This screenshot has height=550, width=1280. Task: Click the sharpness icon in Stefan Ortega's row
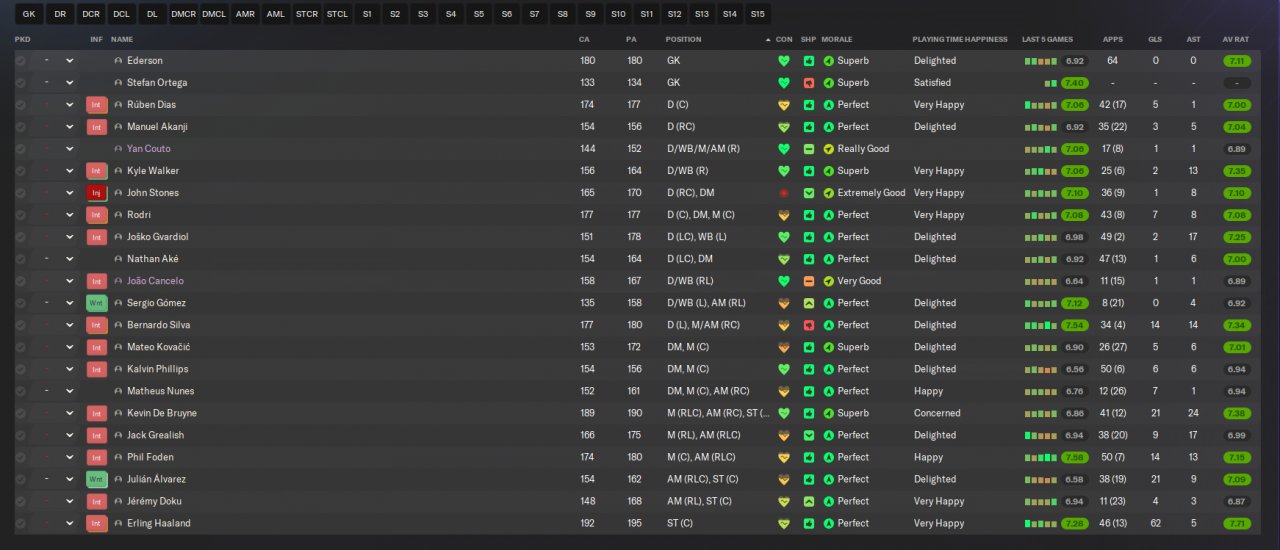pyautogui.click(x=809, y=83)
